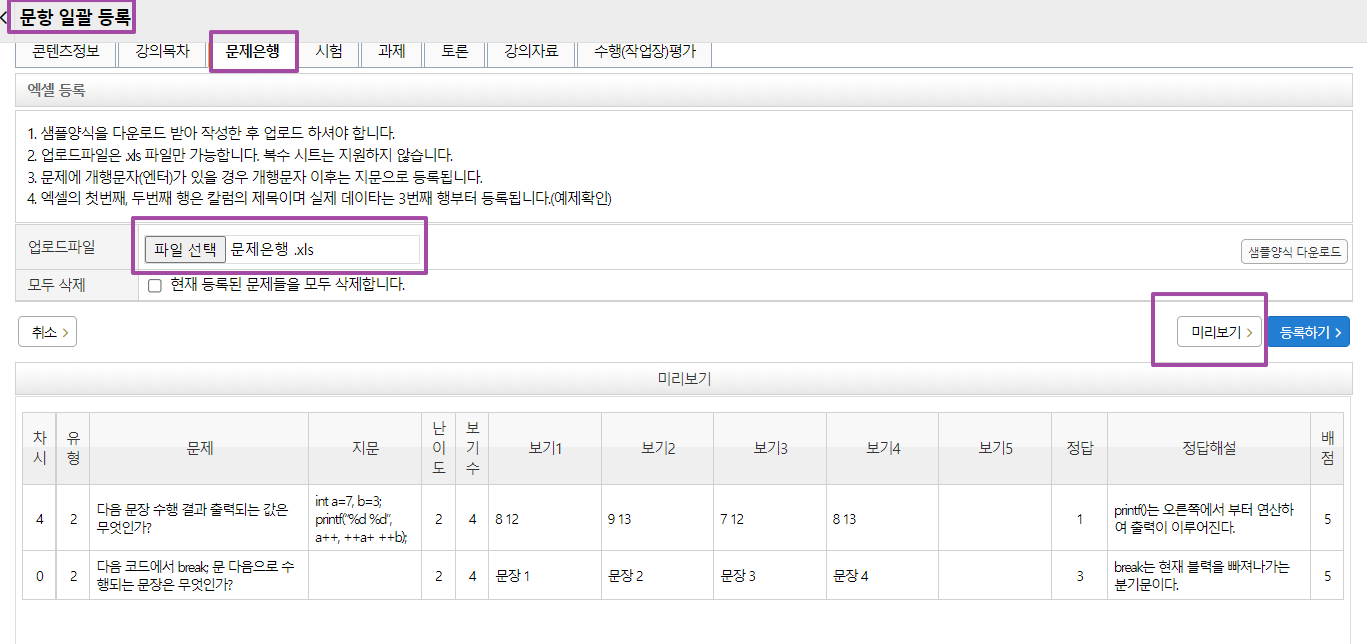Click the 미리보기 preview button
The image size is (1367, 644).
(x=1221, y=332)
